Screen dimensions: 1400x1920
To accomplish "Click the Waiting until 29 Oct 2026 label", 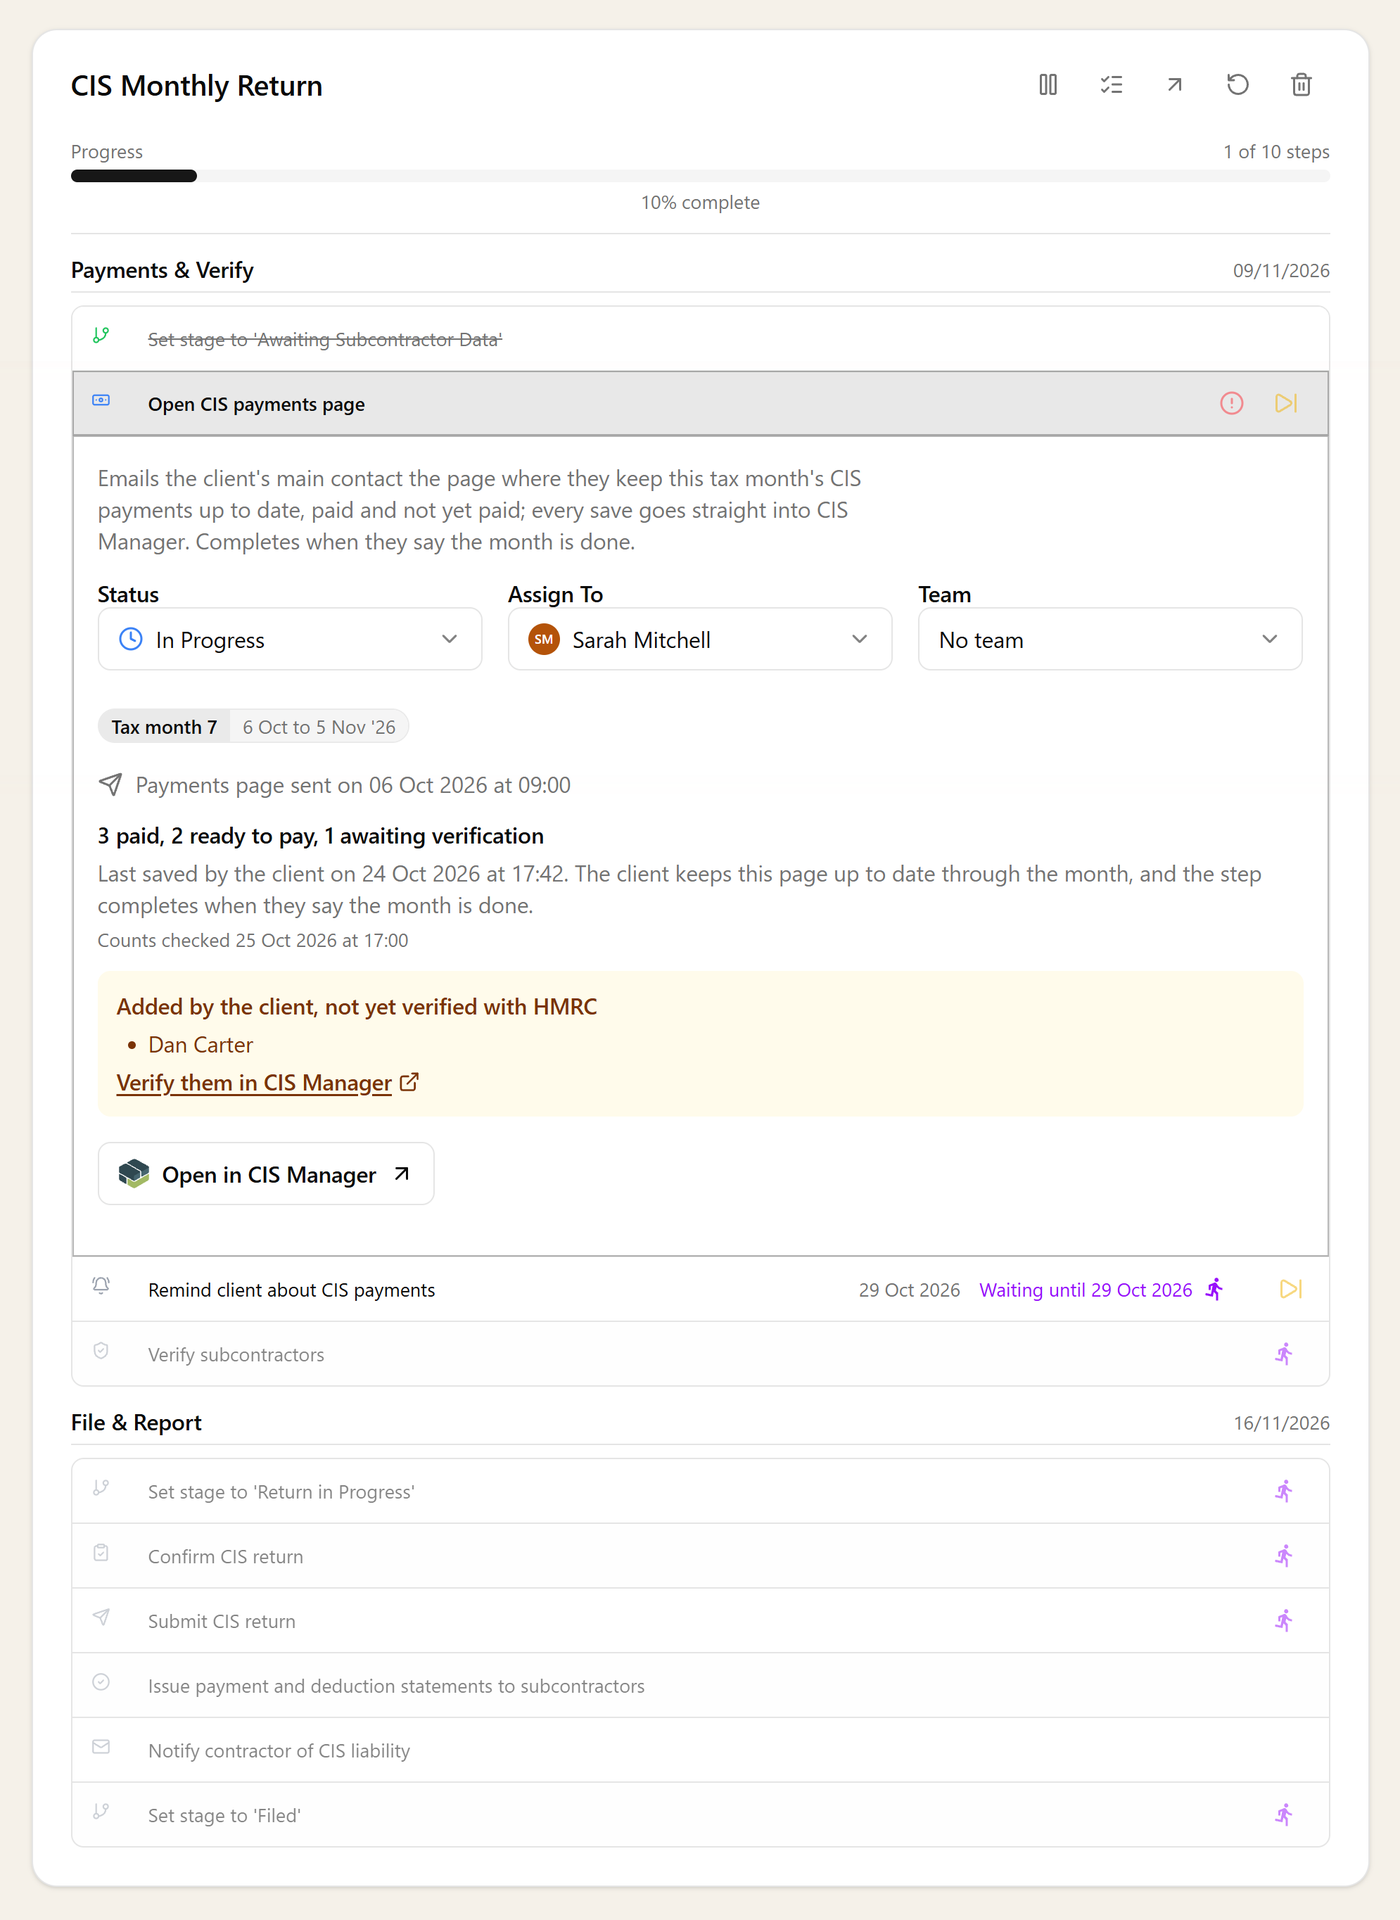I will coord(1085,1290).
